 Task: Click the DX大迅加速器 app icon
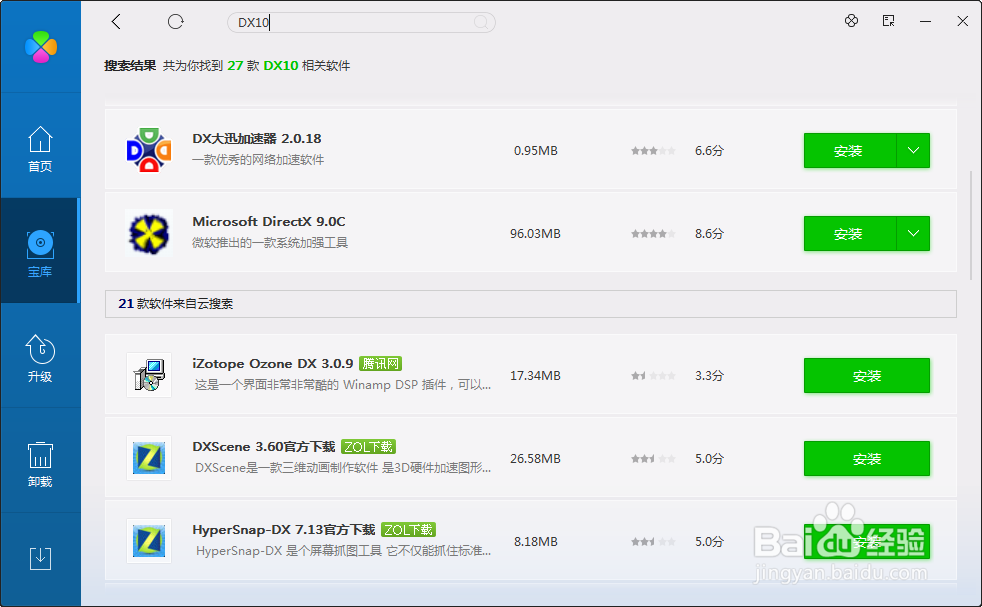(x=149, y=150)
